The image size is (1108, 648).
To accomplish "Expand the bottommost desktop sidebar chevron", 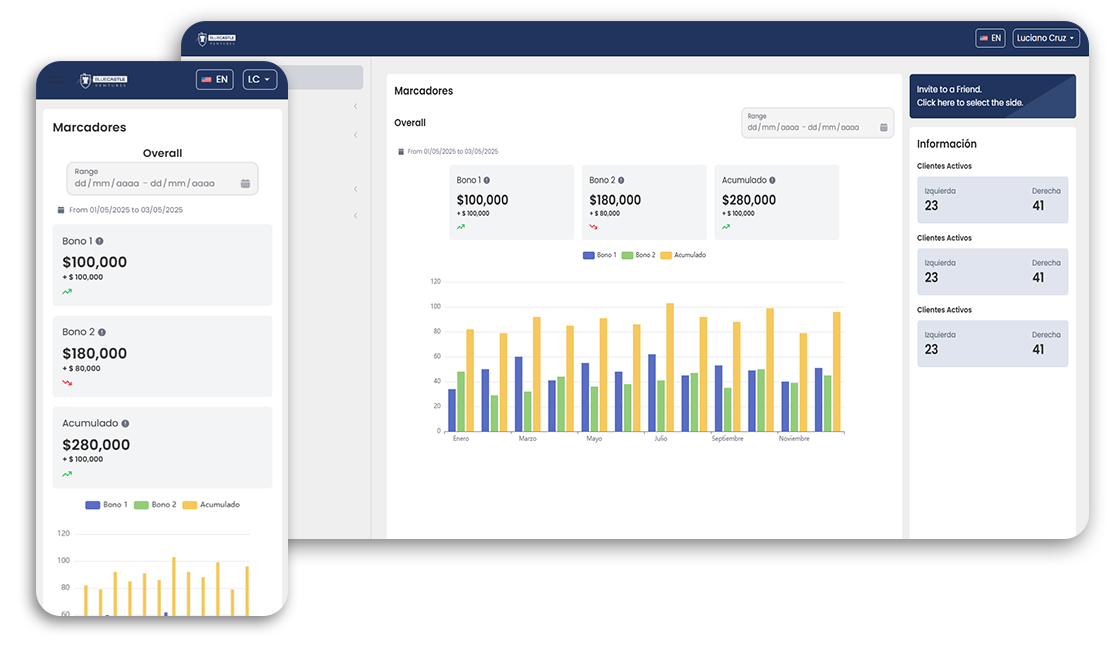I will click(355, 216).
